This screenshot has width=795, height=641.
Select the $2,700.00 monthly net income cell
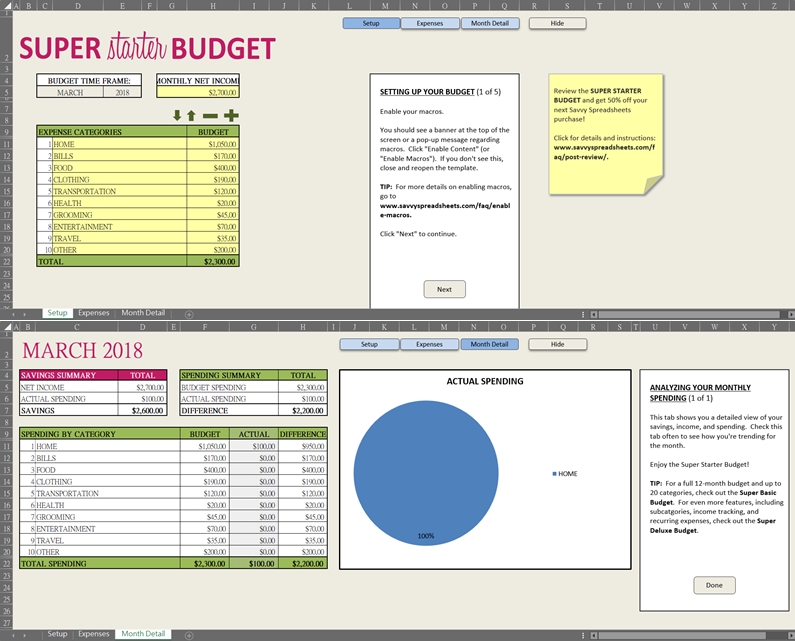[198, 92]
